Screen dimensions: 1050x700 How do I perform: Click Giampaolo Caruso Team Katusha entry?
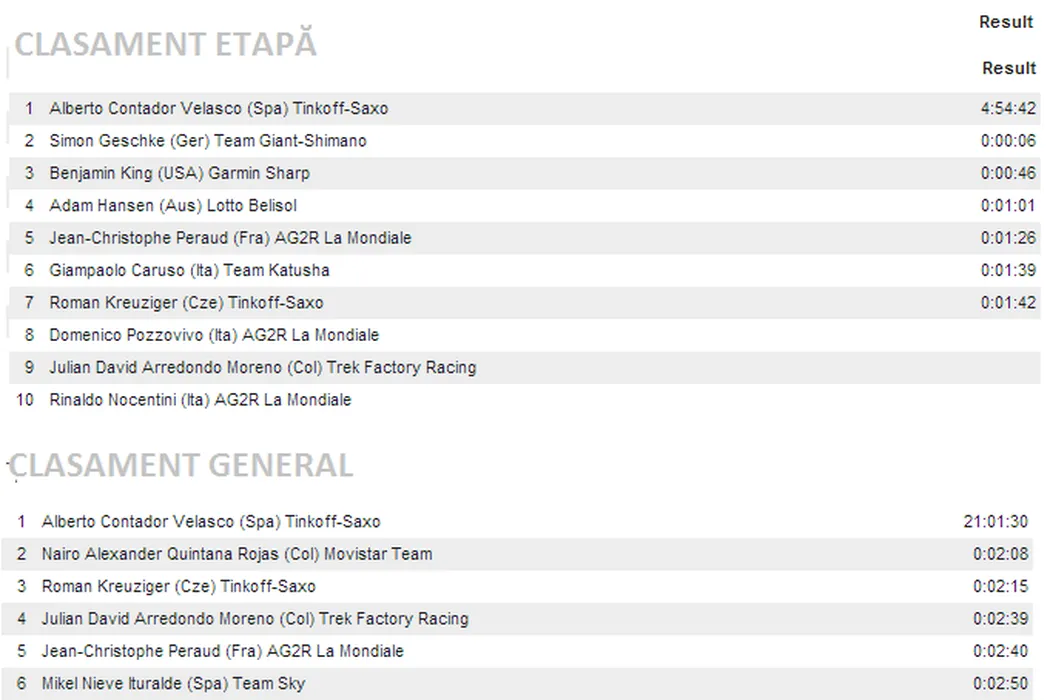tap(189, 270)
